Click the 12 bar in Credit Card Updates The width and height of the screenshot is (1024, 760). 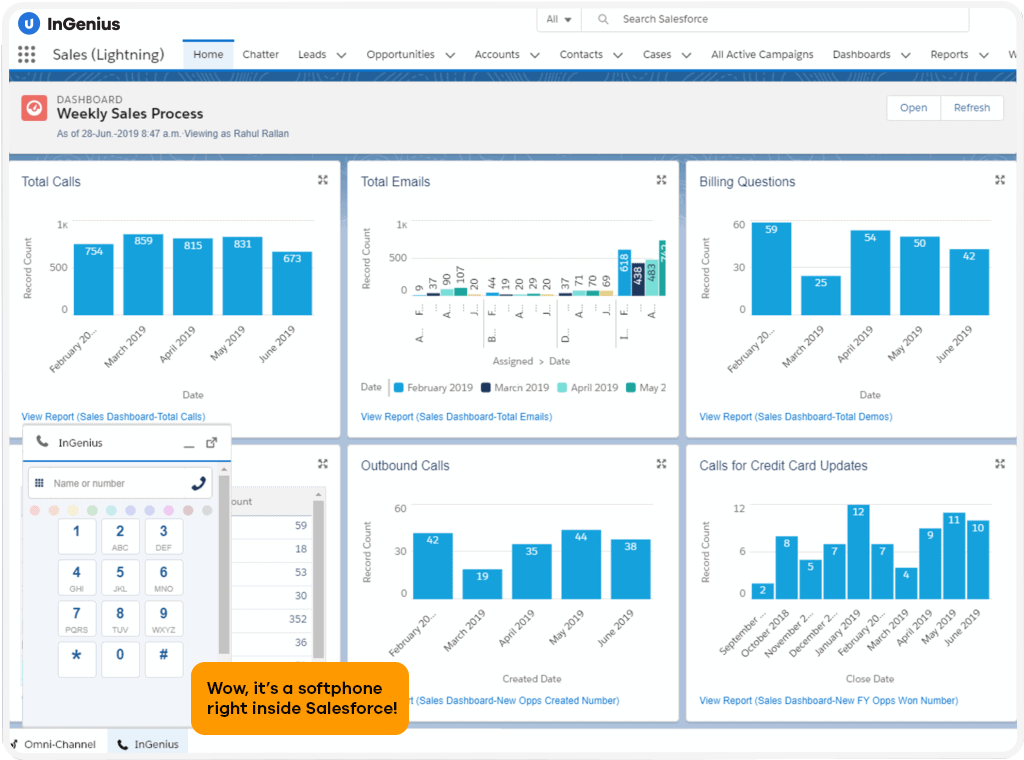(858, 552)
